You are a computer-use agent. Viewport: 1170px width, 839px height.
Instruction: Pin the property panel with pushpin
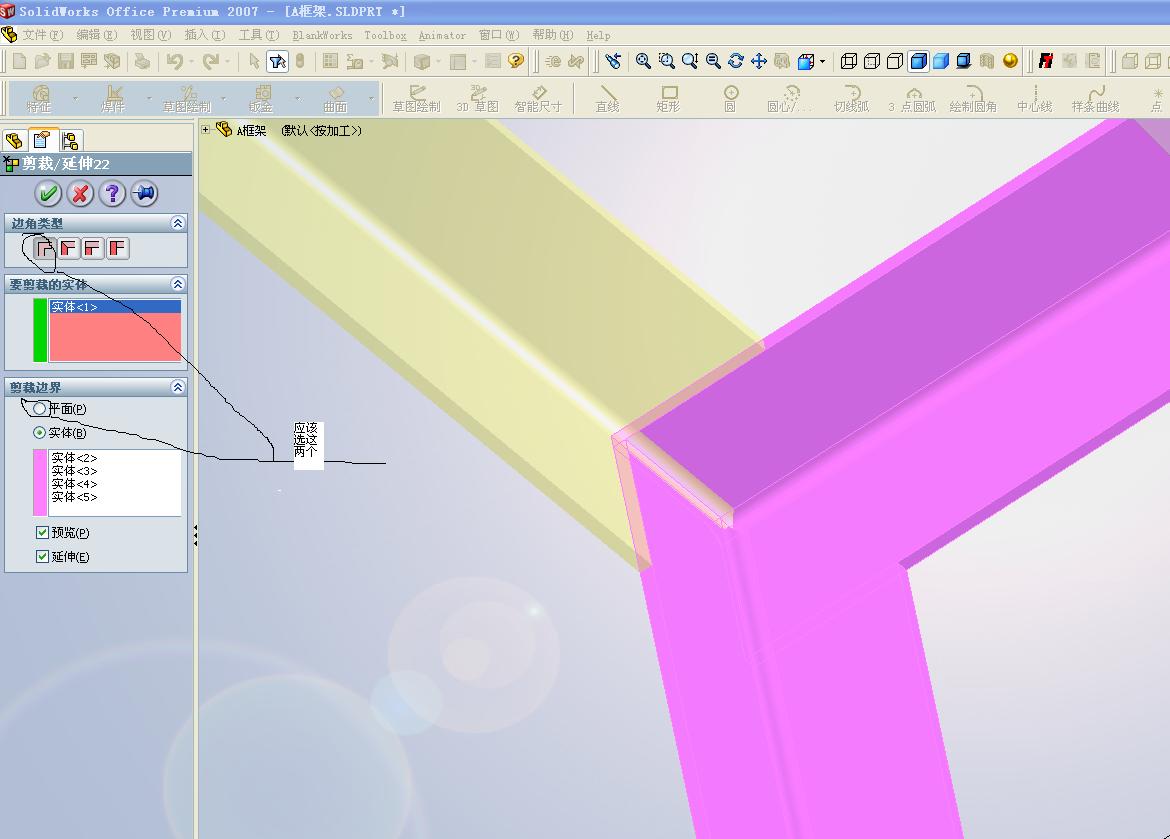click(145, 194)
